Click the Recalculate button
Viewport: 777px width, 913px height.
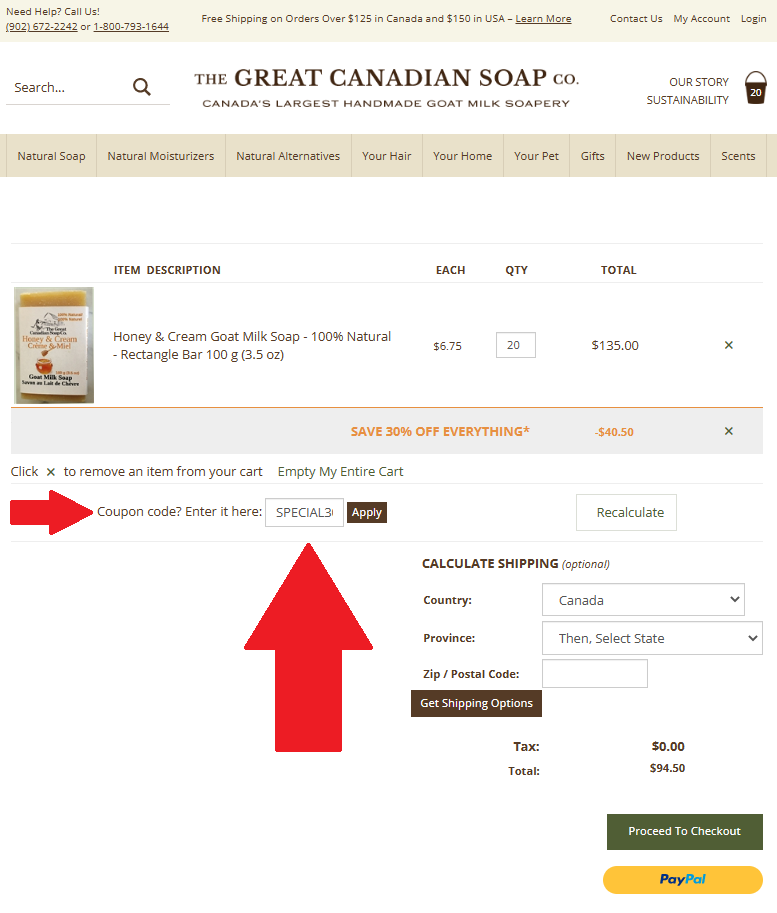tap(626, 512)
